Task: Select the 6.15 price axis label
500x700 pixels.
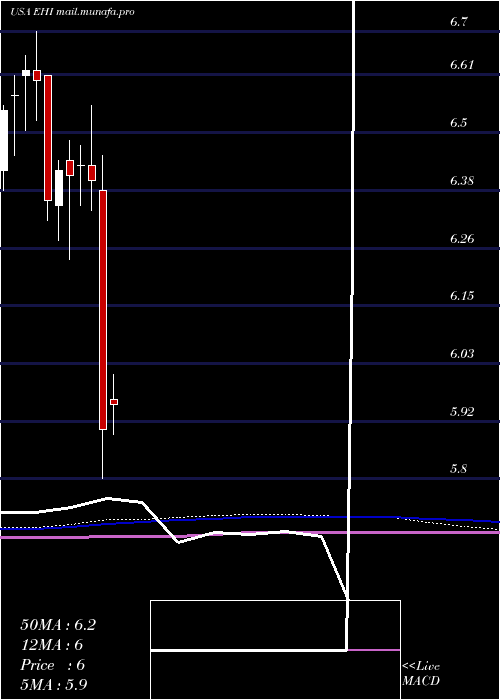Action: pos(462,296)
